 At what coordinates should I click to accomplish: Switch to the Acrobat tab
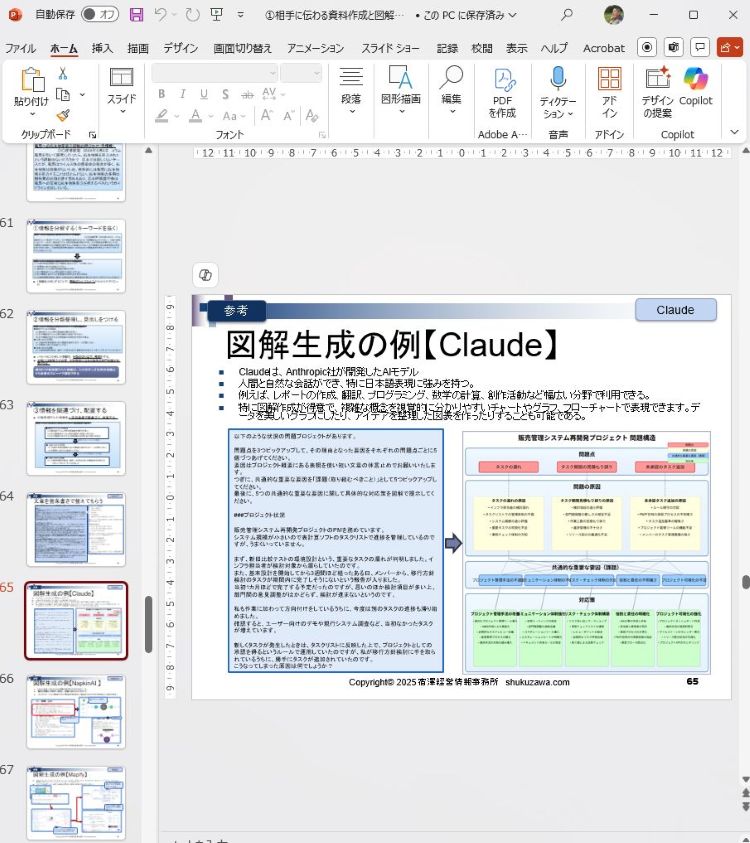(x=604, y=48)
